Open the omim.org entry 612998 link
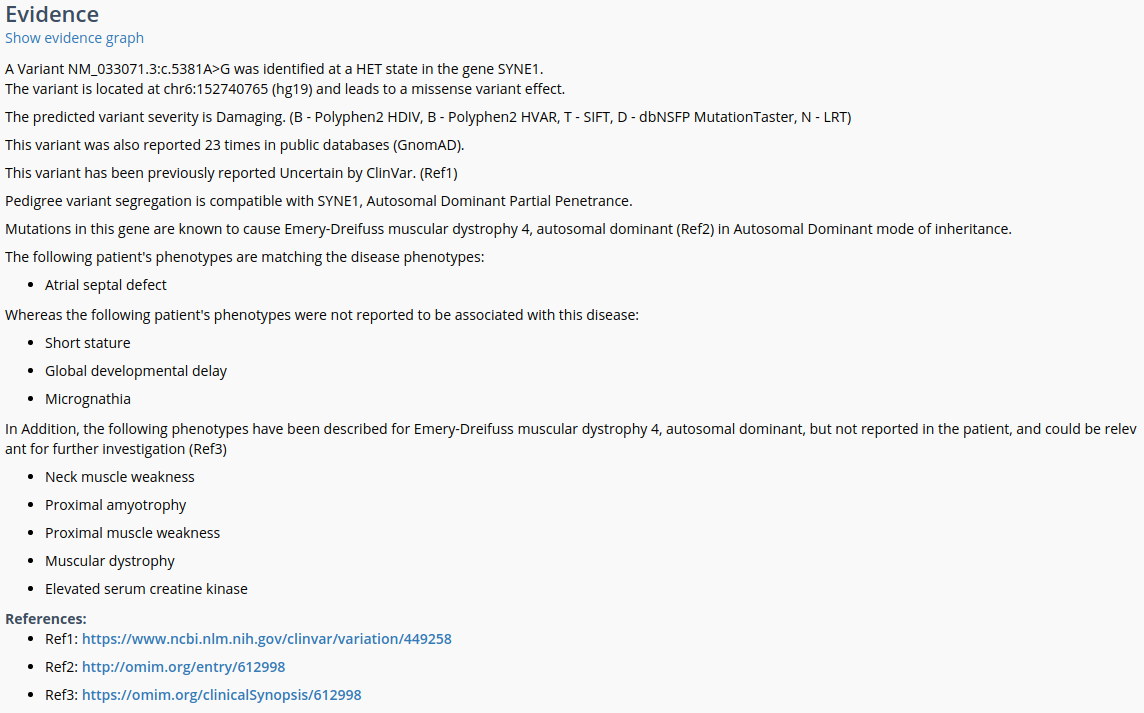 (183, 667)
